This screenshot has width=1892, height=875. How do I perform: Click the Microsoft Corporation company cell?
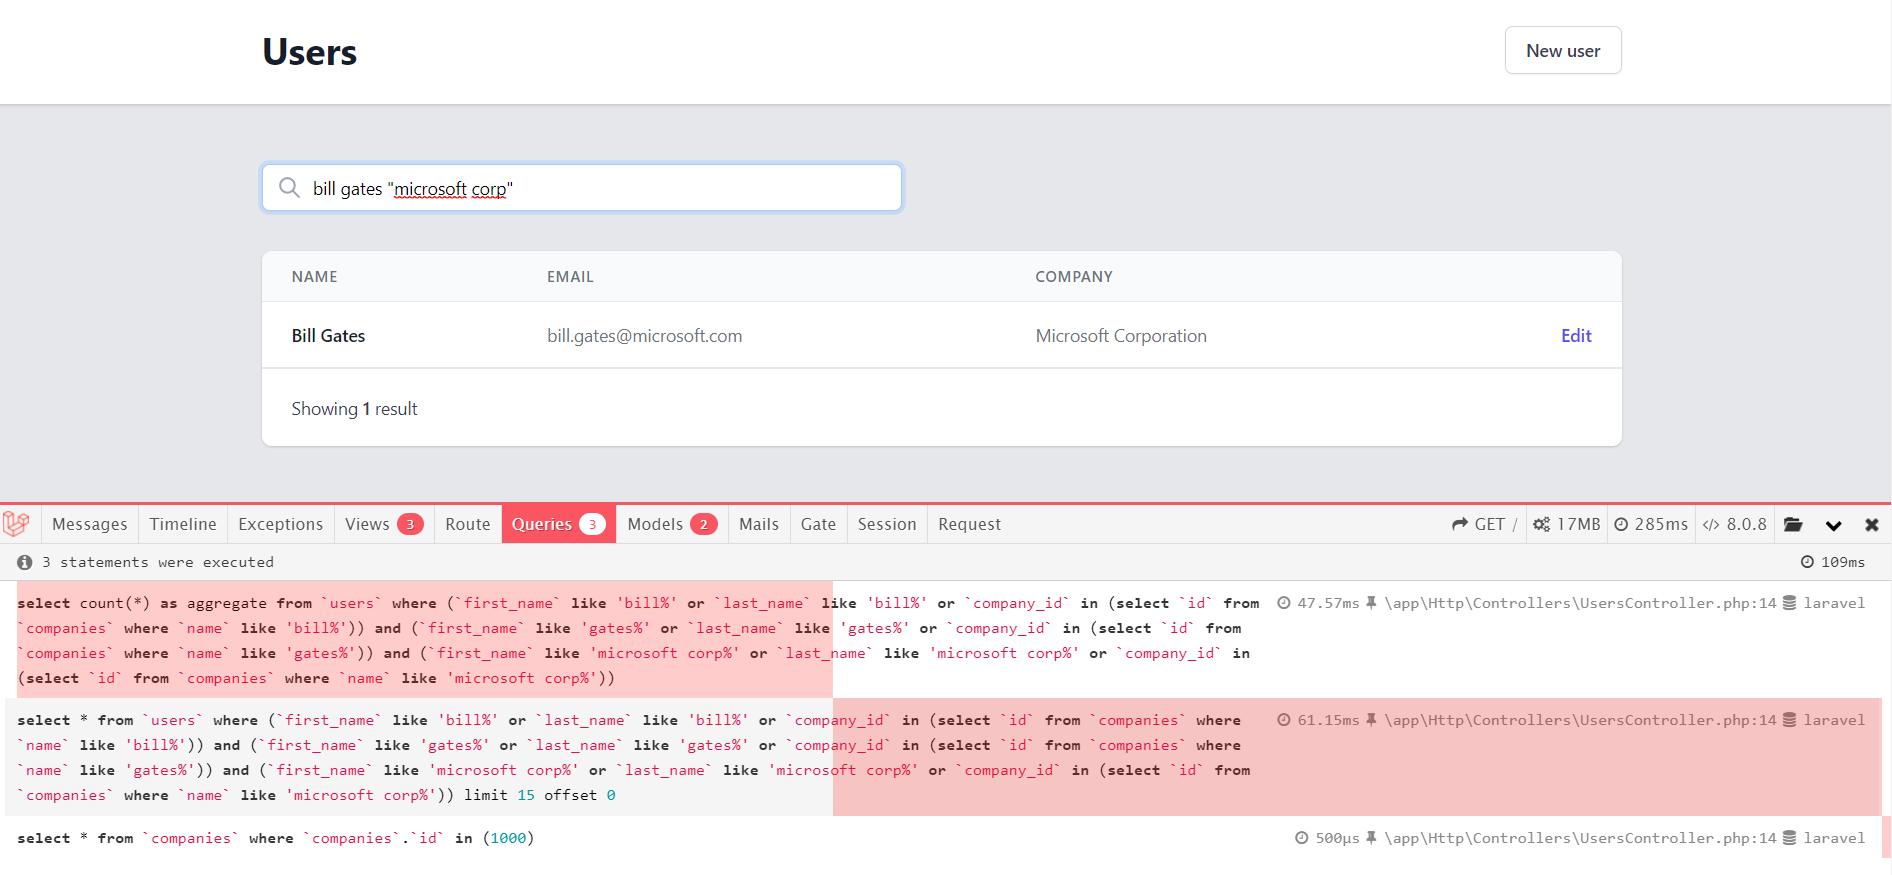coord(1121,336)
